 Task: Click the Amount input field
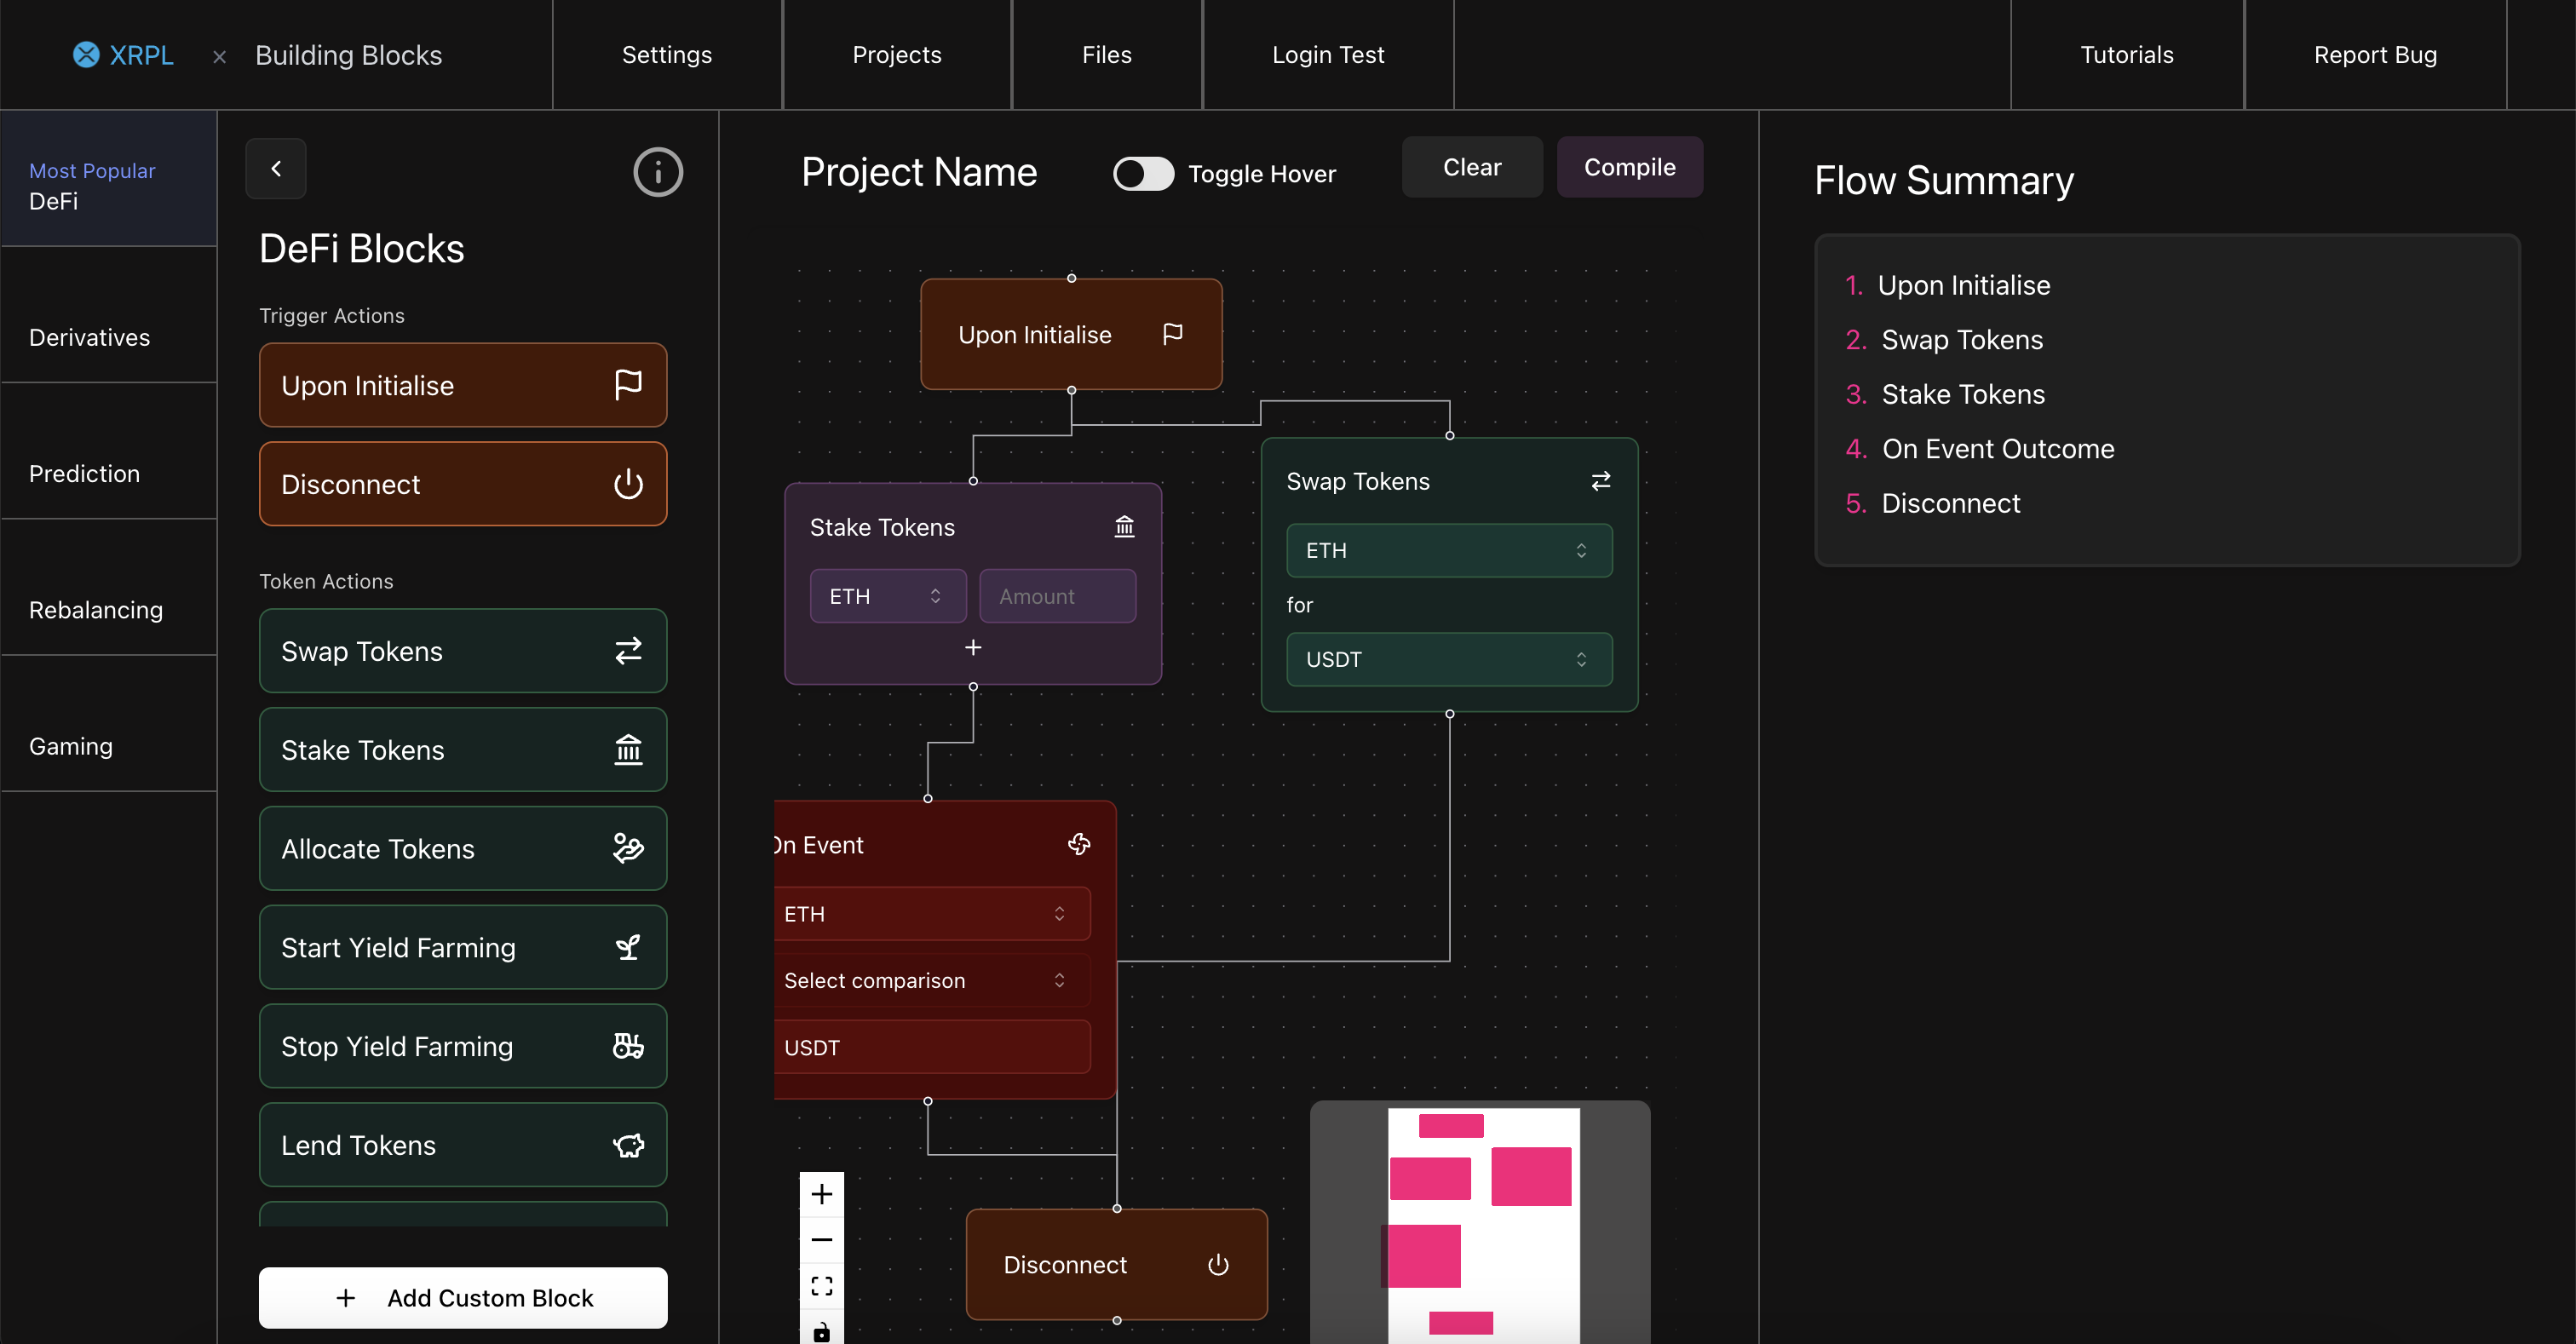coord(1057,596)
